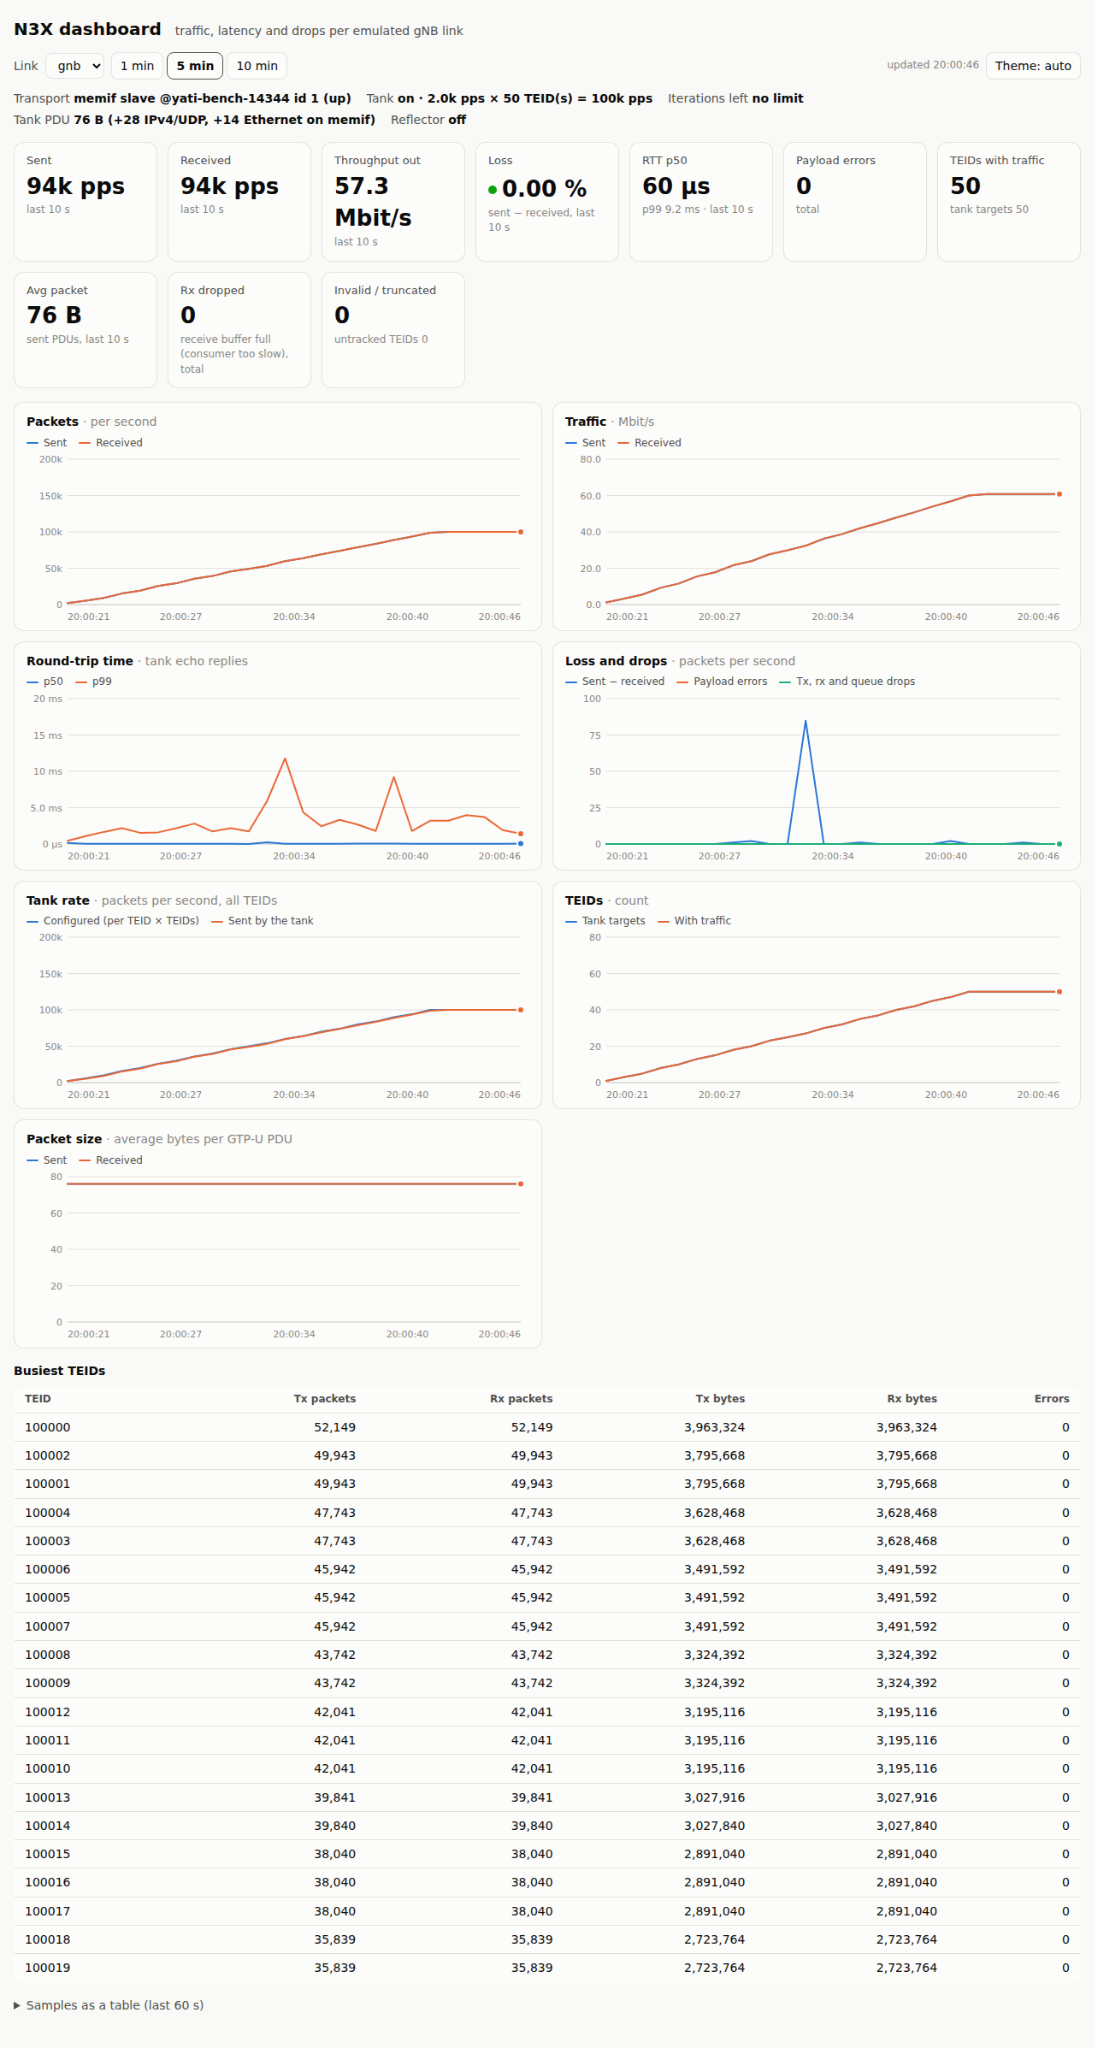Screen dimensions: 1094x2048
Task: Click the green Loss status dot
Action: tap(493, 190)
